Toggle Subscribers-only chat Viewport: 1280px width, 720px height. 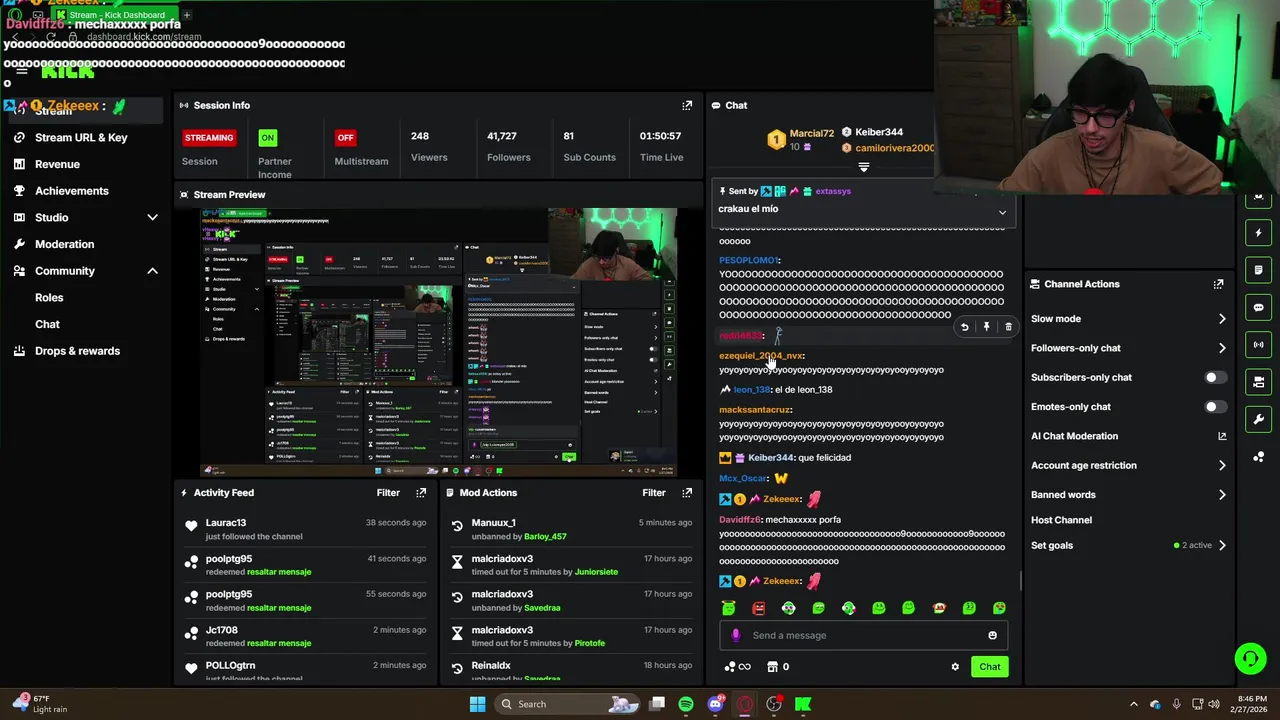1215,377
